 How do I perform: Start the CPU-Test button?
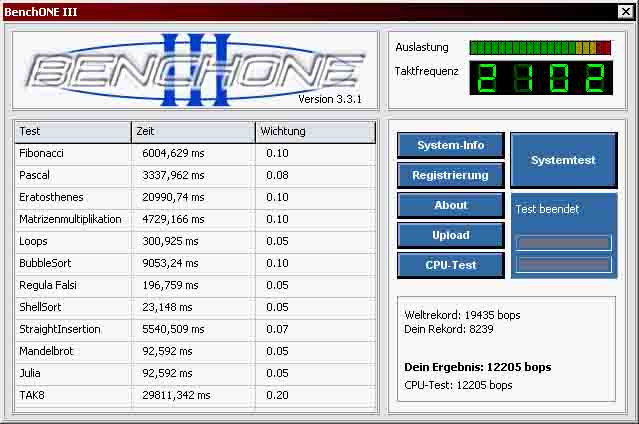pyautogui.click(x=451, y=265)
